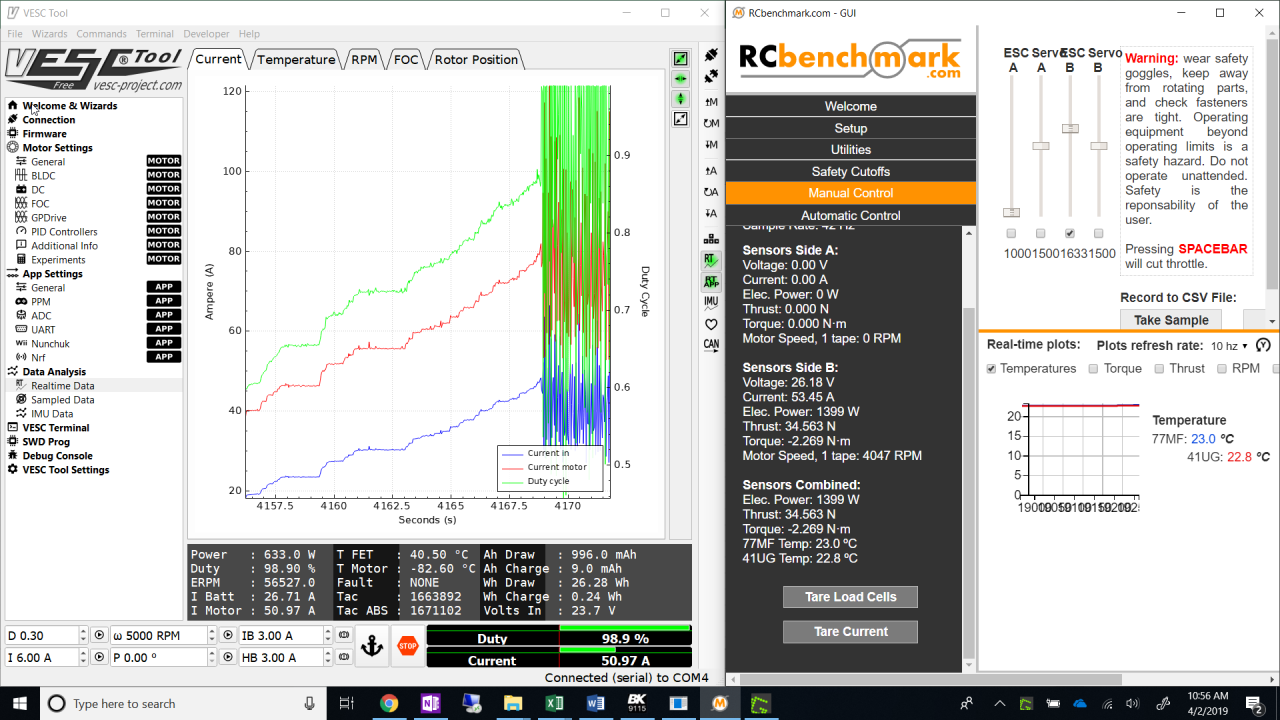
Task: Uncheck the Temperatures plot checkbox
Action: (x=991, y=369)
